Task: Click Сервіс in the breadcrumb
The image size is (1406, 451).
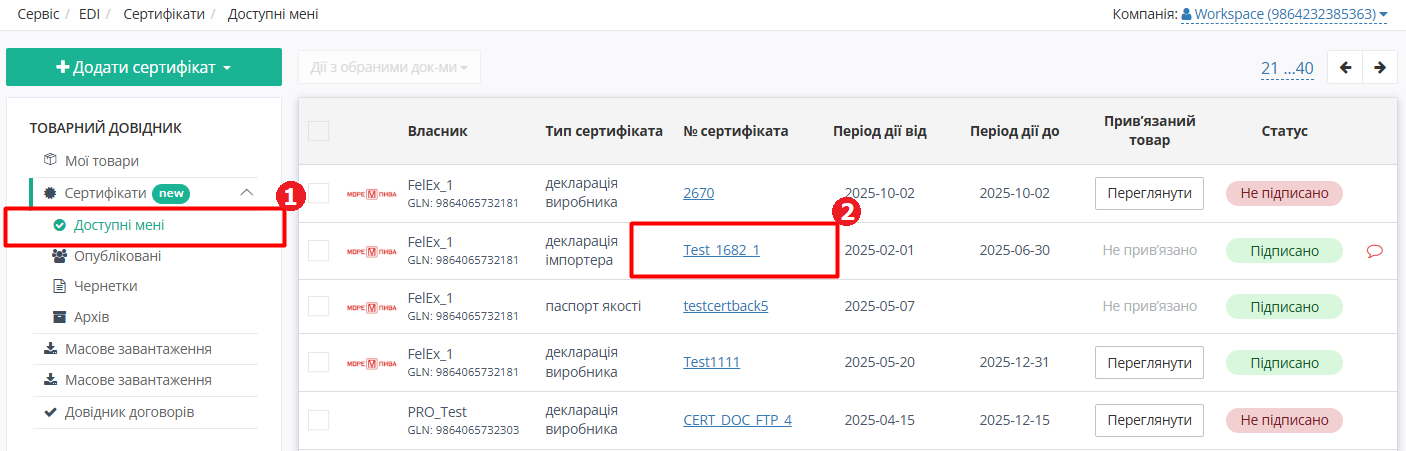Action: tap(36, 14)
